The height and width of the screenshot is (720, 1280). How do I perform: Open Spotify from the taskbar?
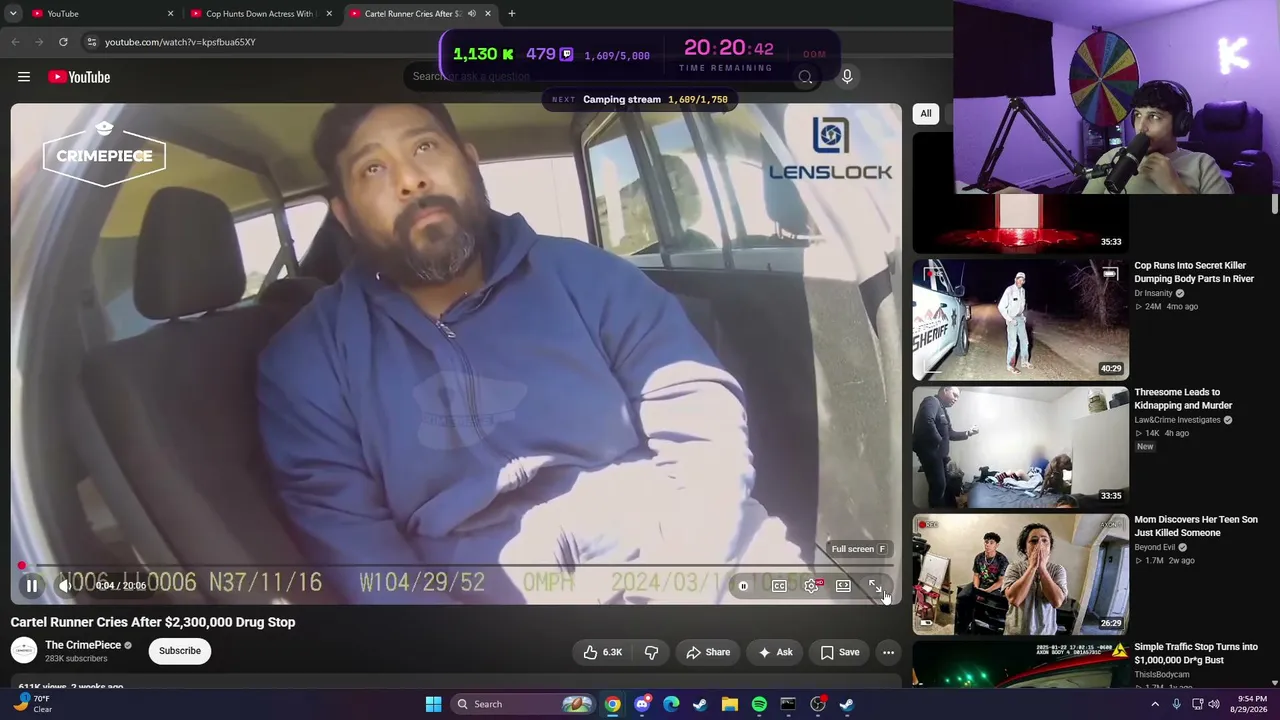coord(759,704)
